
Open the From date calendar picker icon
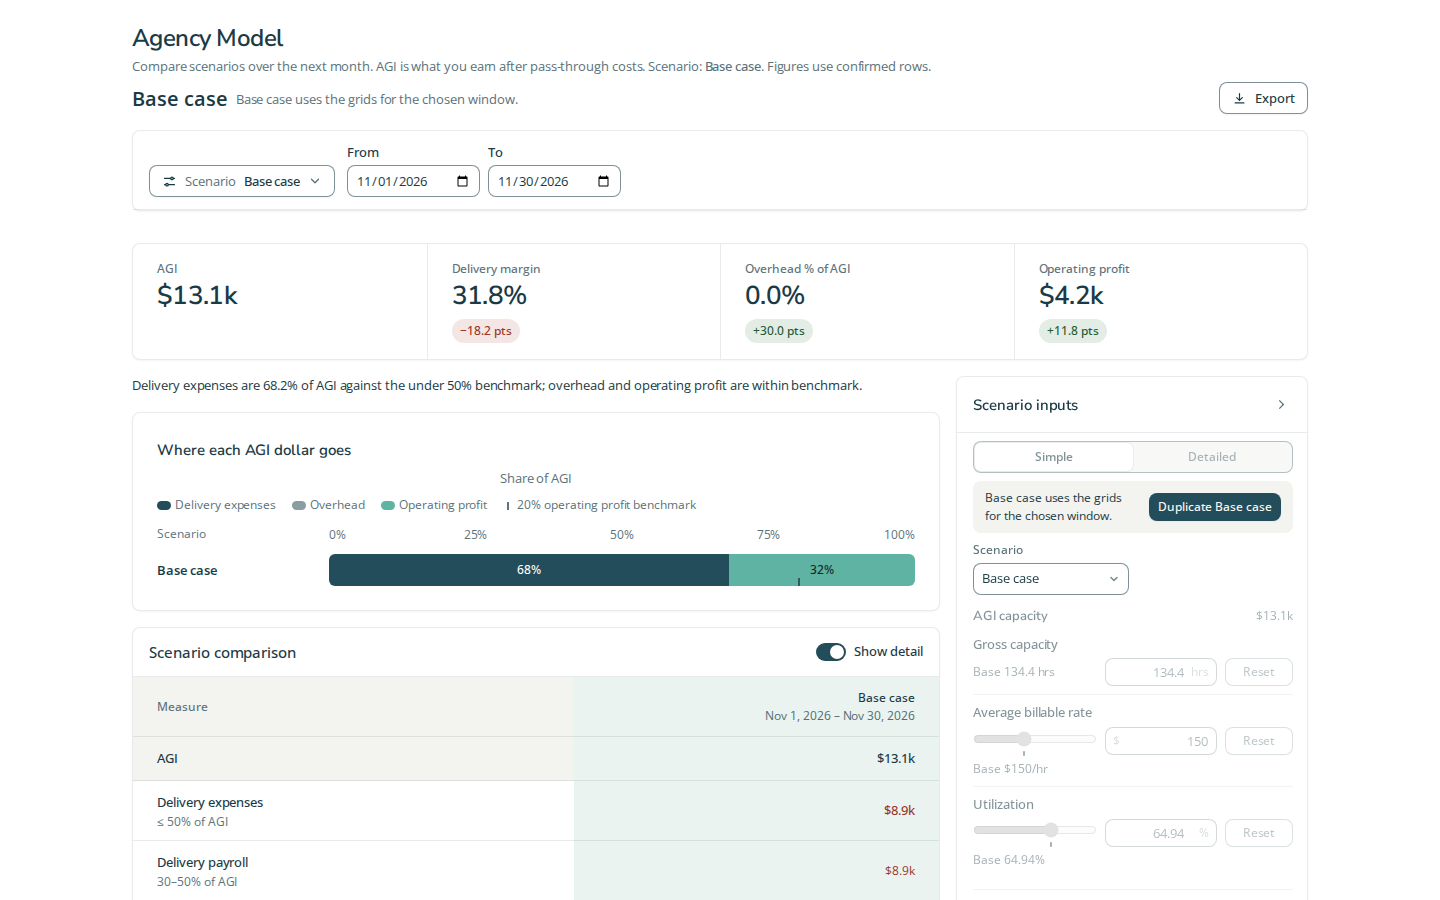(462, 181)
